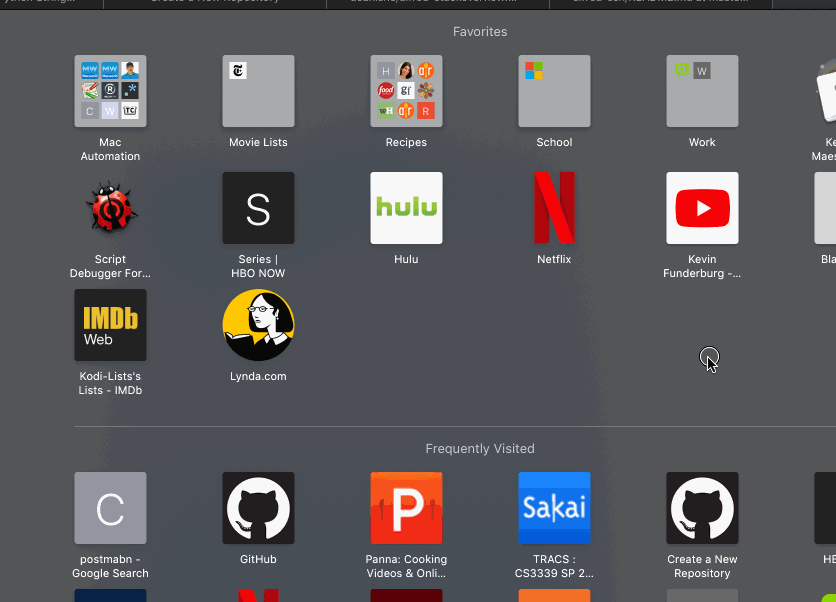Viewport: 836px width, 602px height.
Task: Open the Series HBO NOW favorite
Action: click(258, 208)
